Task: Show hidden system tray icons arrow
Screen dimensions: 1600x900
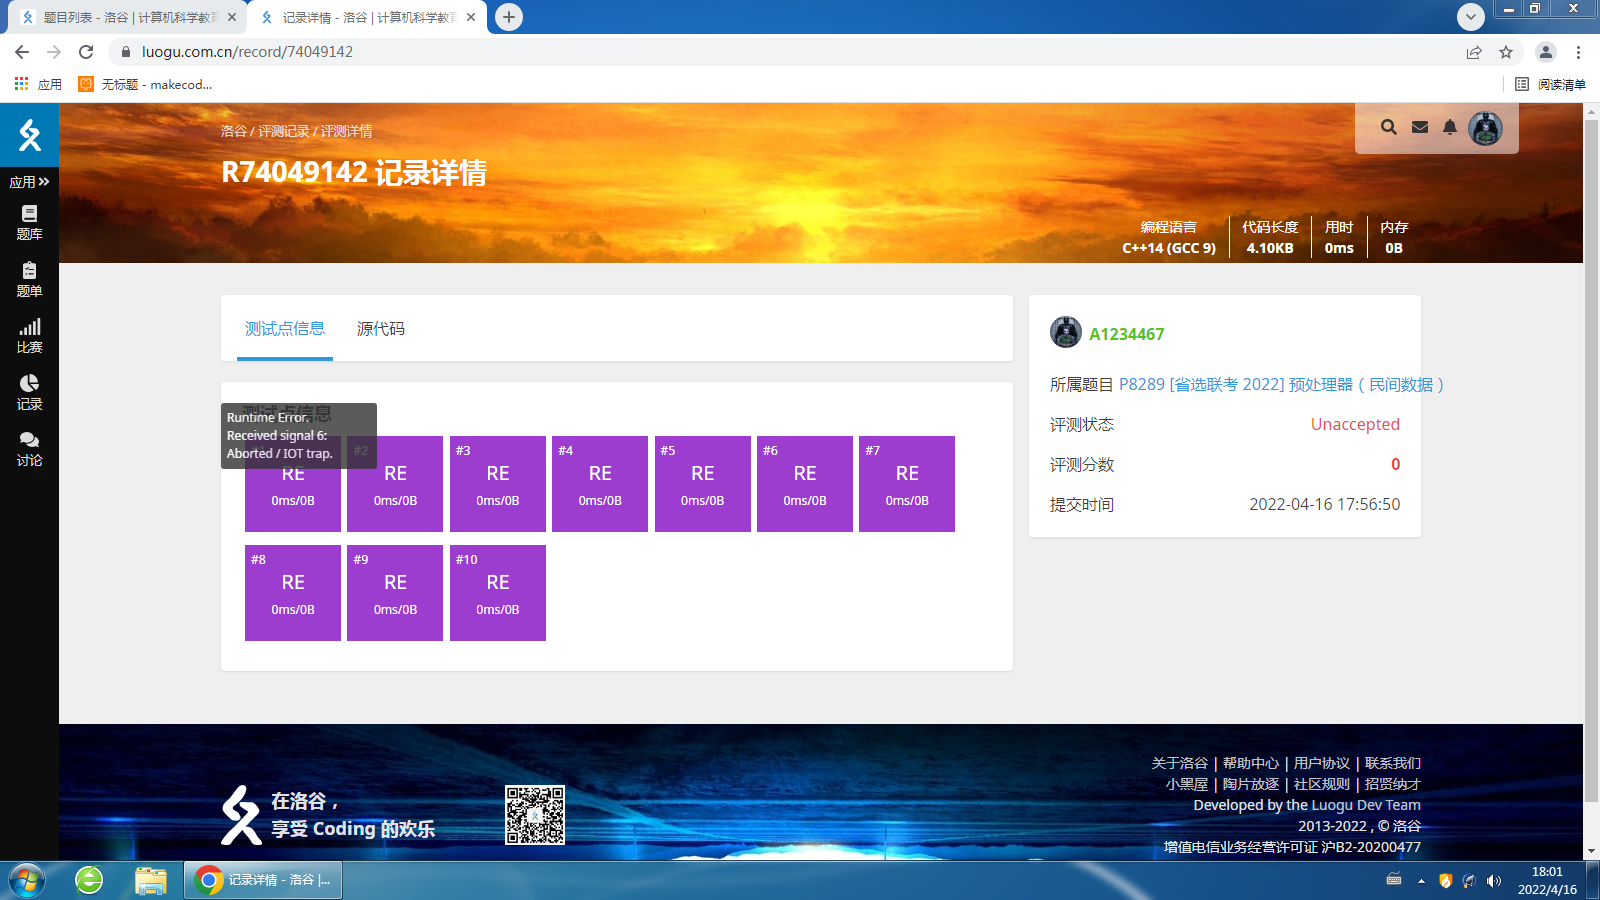Action: (1421, 881)
